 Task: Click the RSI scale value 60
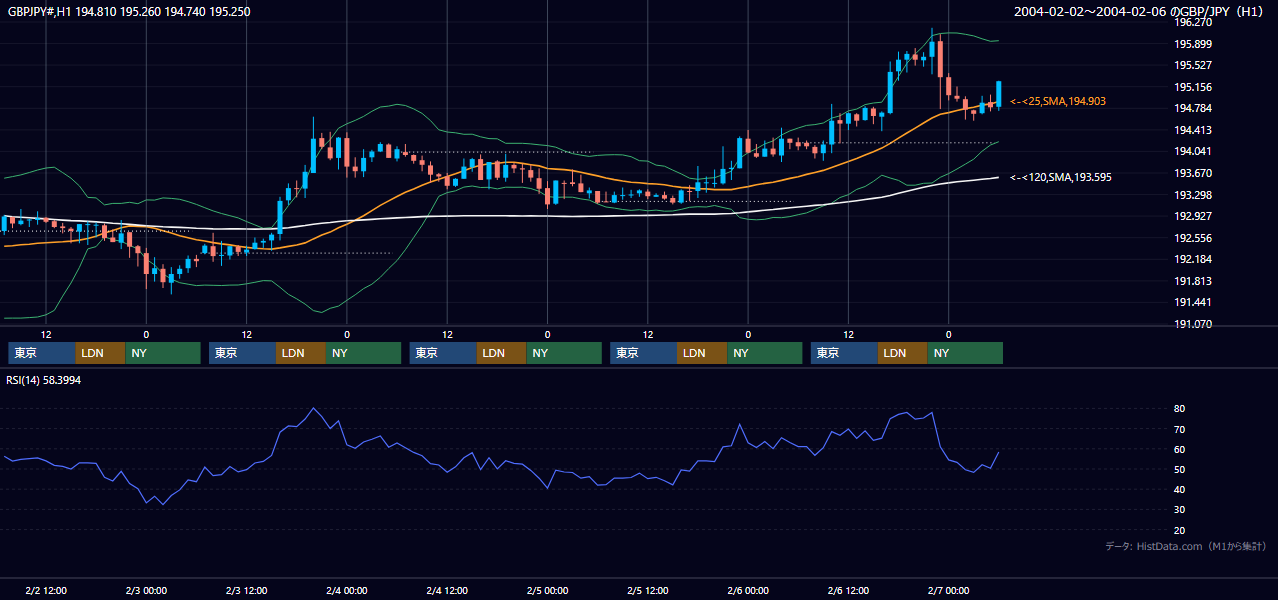pos(1180,449)
